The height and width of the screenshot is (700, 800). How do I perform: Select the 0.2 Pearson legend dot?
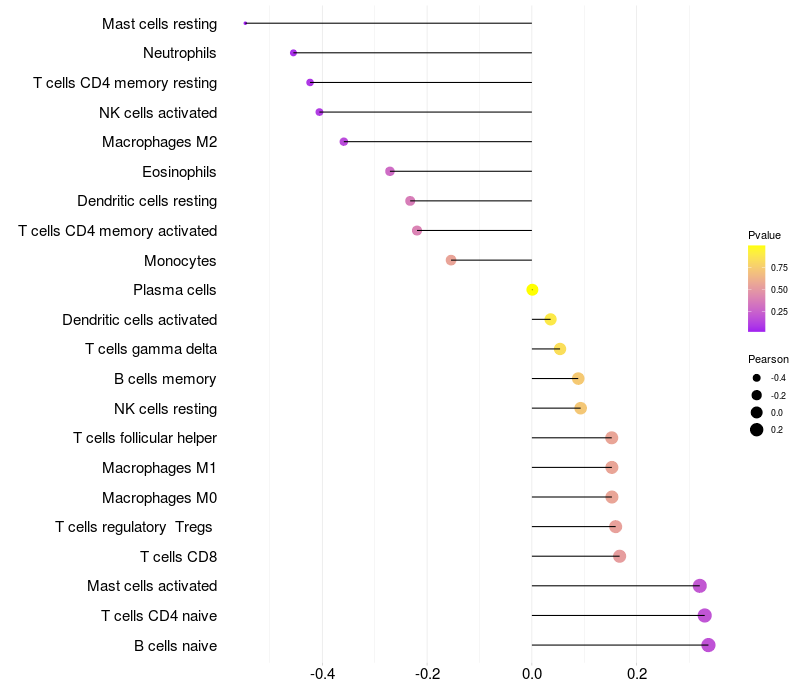[x=757, y=430]
